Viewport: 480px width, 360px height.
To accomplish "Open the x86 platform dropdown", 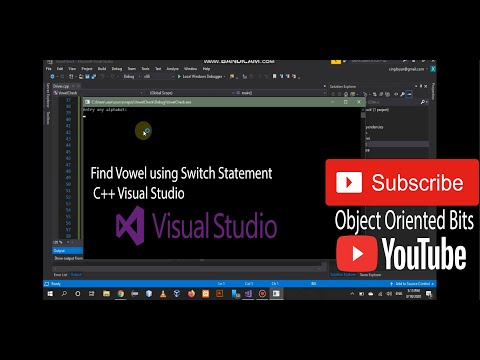I will click(x=159, y=76).
